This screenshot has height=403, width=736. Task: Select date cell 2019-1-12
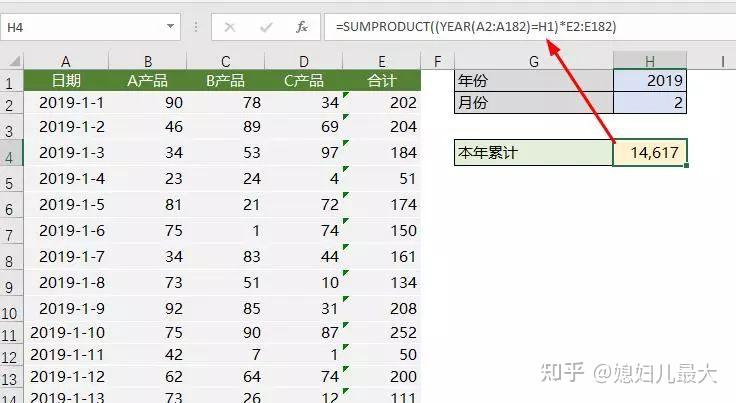(66, 376)
